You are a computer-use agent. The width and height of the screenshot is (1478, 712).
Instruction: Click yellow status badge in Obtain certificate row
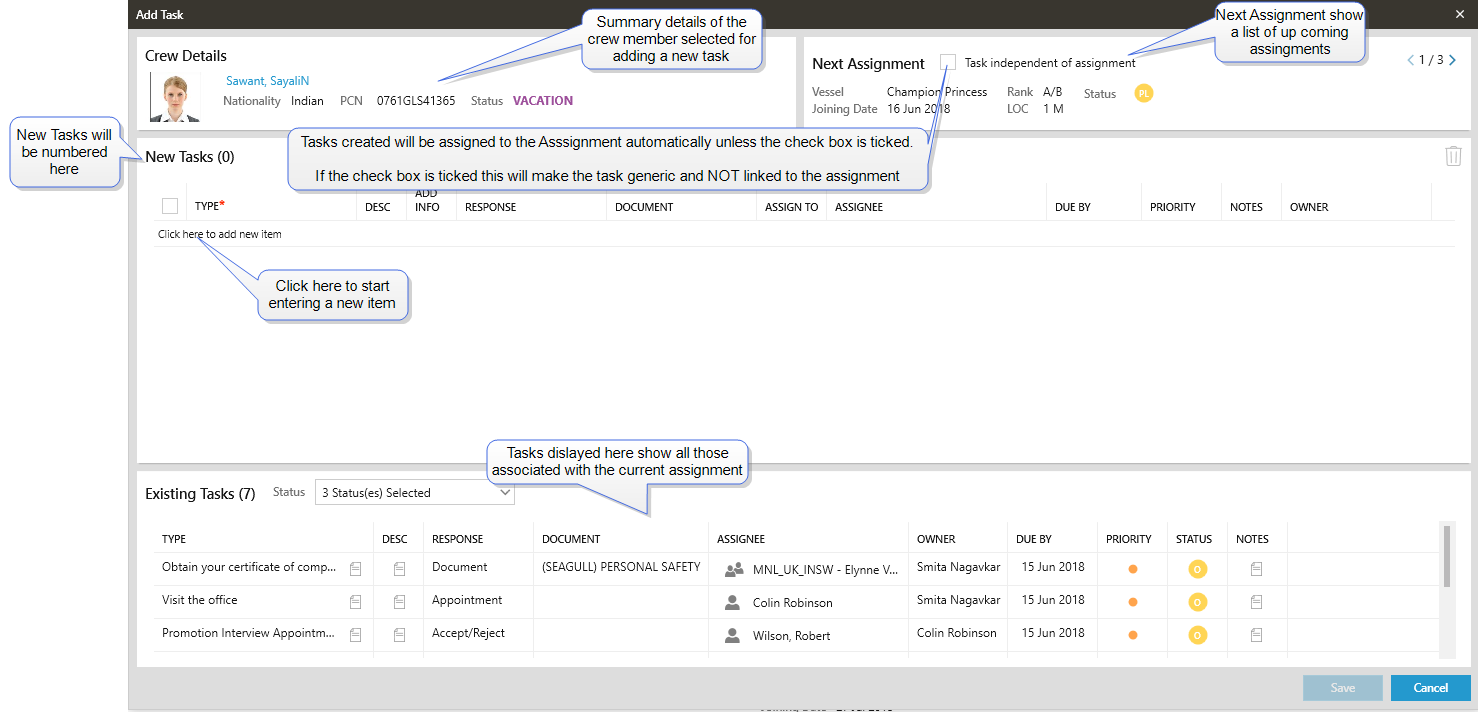coord(1196,569)
